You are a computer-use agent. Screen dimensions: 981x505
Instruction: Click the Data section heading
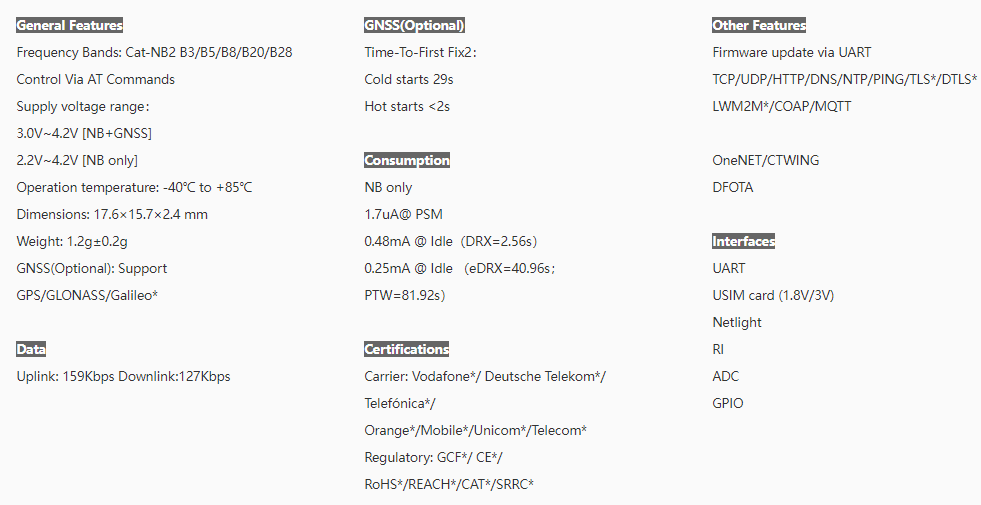click(x=31, y=349)
